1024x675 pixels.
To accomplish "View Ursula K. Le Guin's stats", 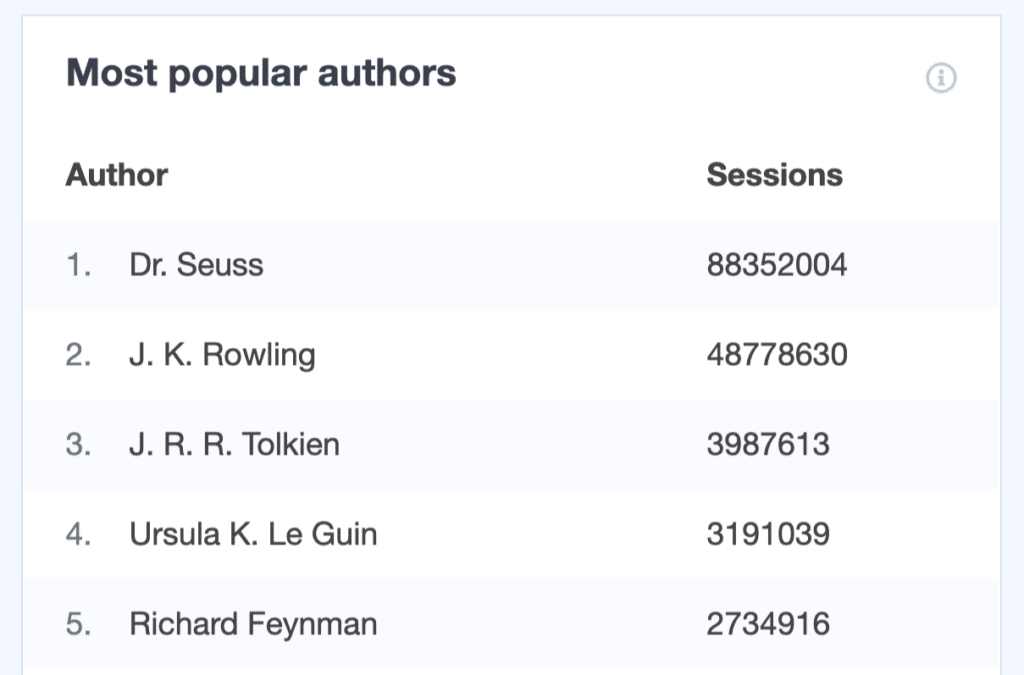I will pos(253,534).
